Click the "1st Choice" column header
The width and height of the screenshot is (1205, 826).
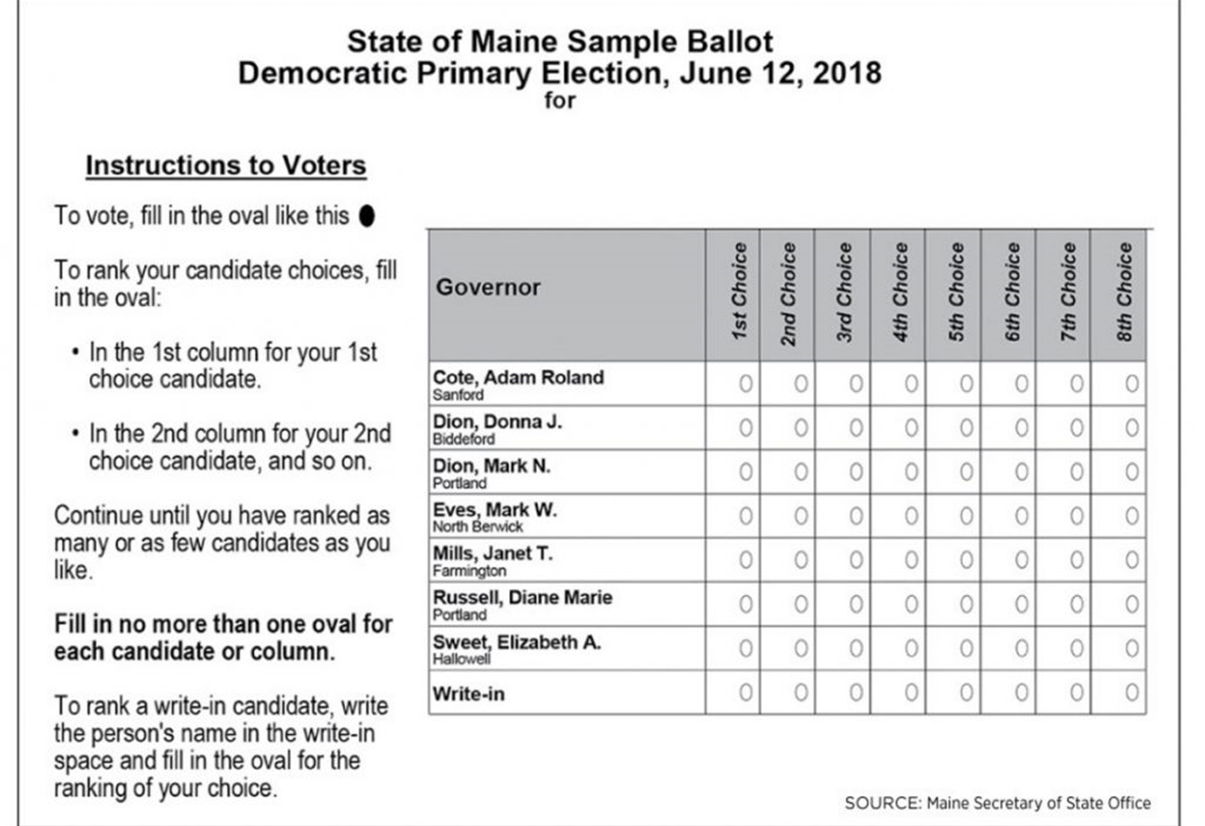[x=740, y=292]
